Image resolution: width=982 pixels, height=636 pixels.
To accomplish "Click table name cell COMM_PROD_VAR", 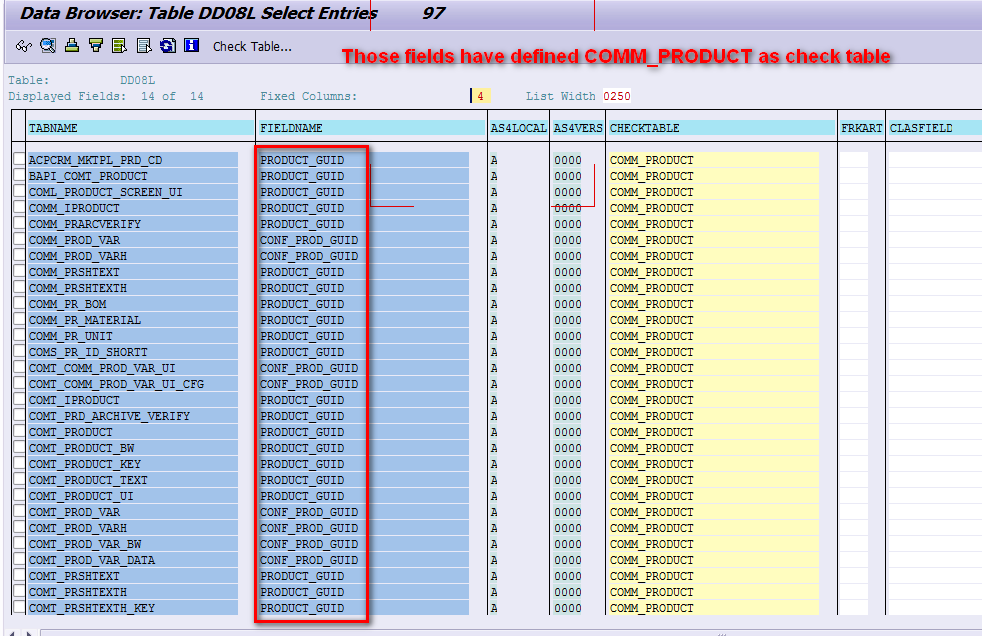I will click(132, 240).
